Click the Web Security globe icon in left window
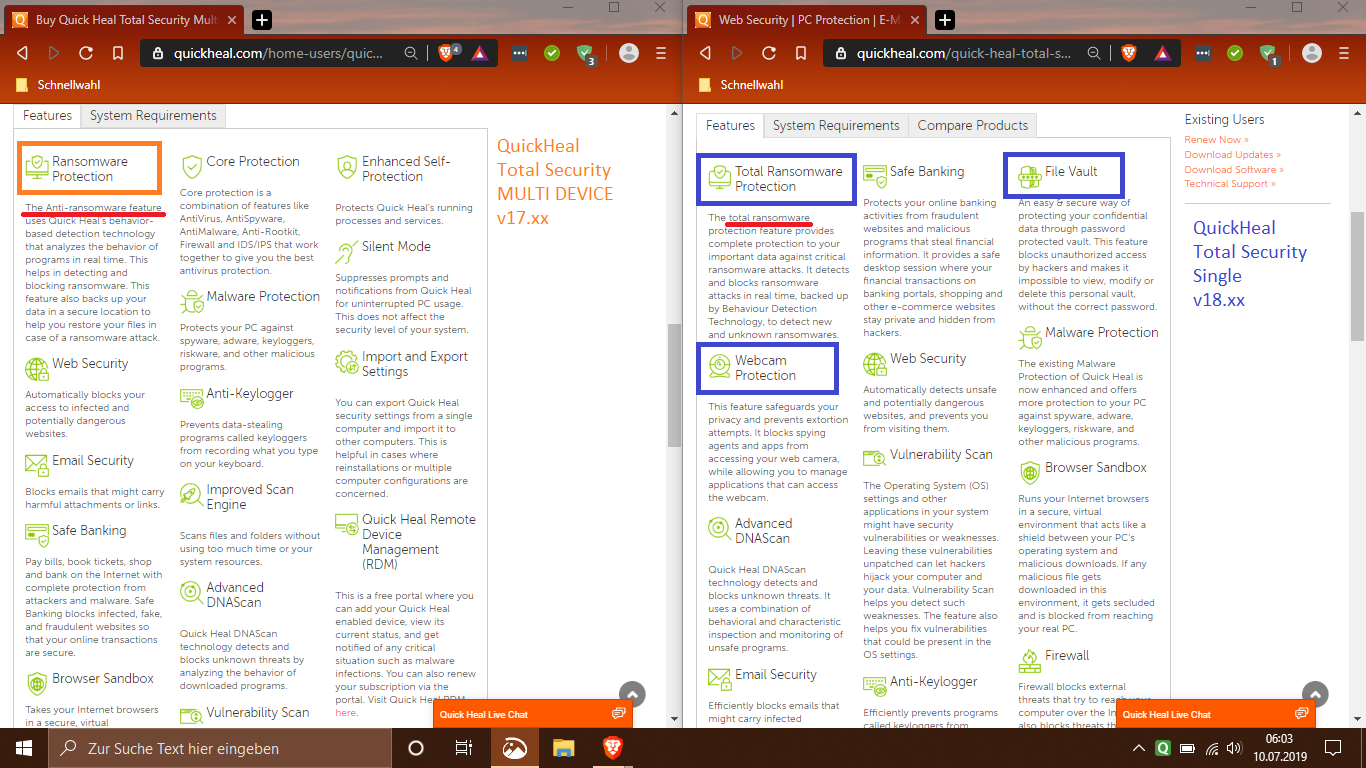The width and height of the screenshot is (1366, 768). [x=37, y=369]
